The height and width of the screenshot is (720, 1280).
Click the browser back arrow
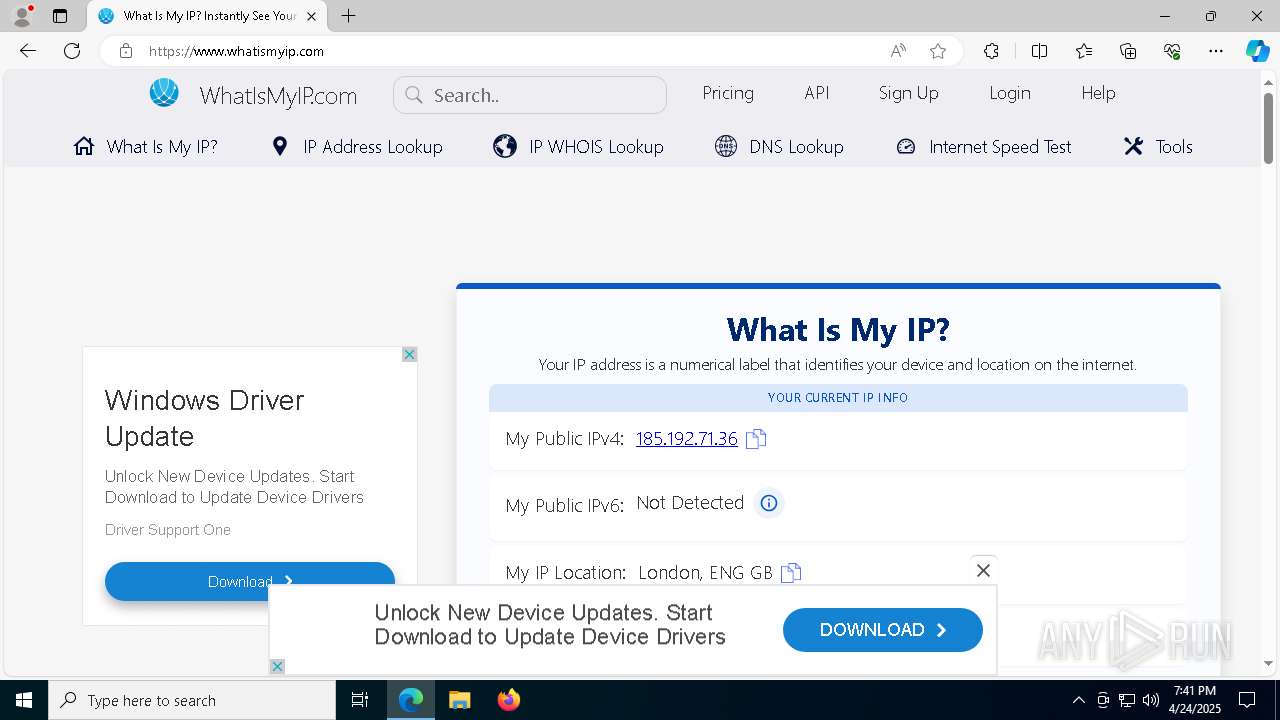pyautogui.click(x=28, y=51)
